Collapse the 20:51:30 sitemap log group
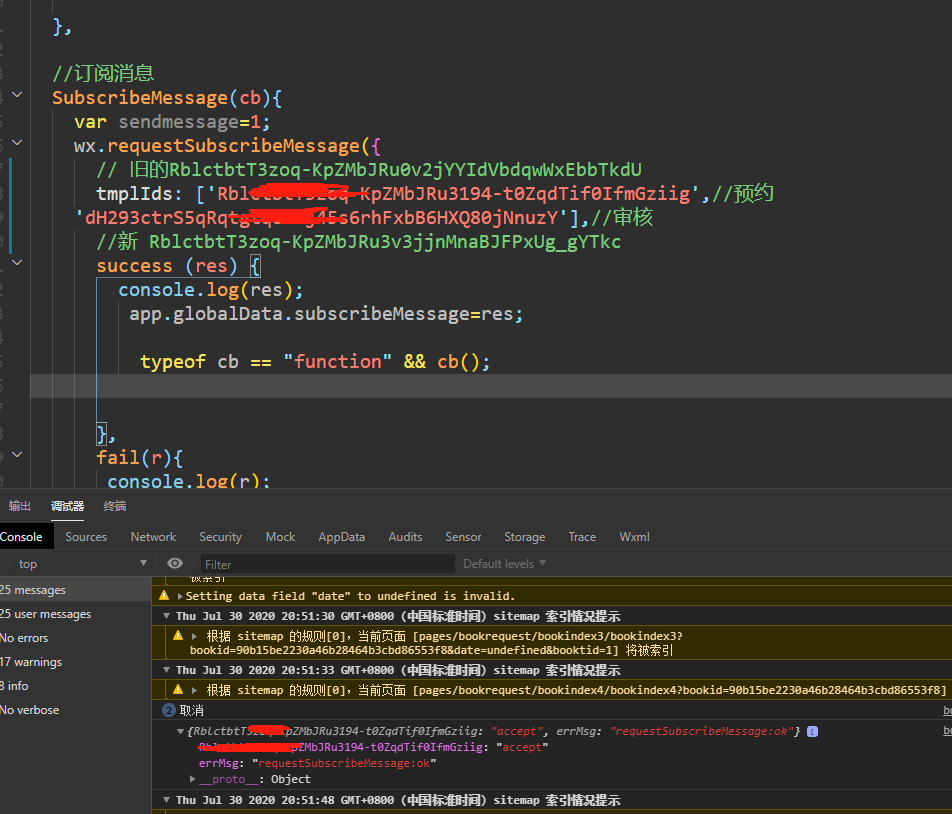952x814 pixels. coord(166,616)
